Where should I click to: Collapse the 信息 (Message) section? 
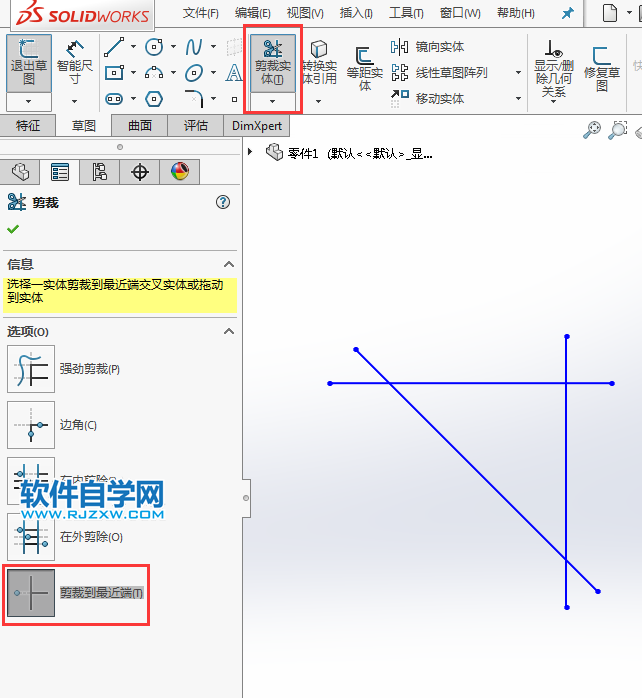coord(229,264)
